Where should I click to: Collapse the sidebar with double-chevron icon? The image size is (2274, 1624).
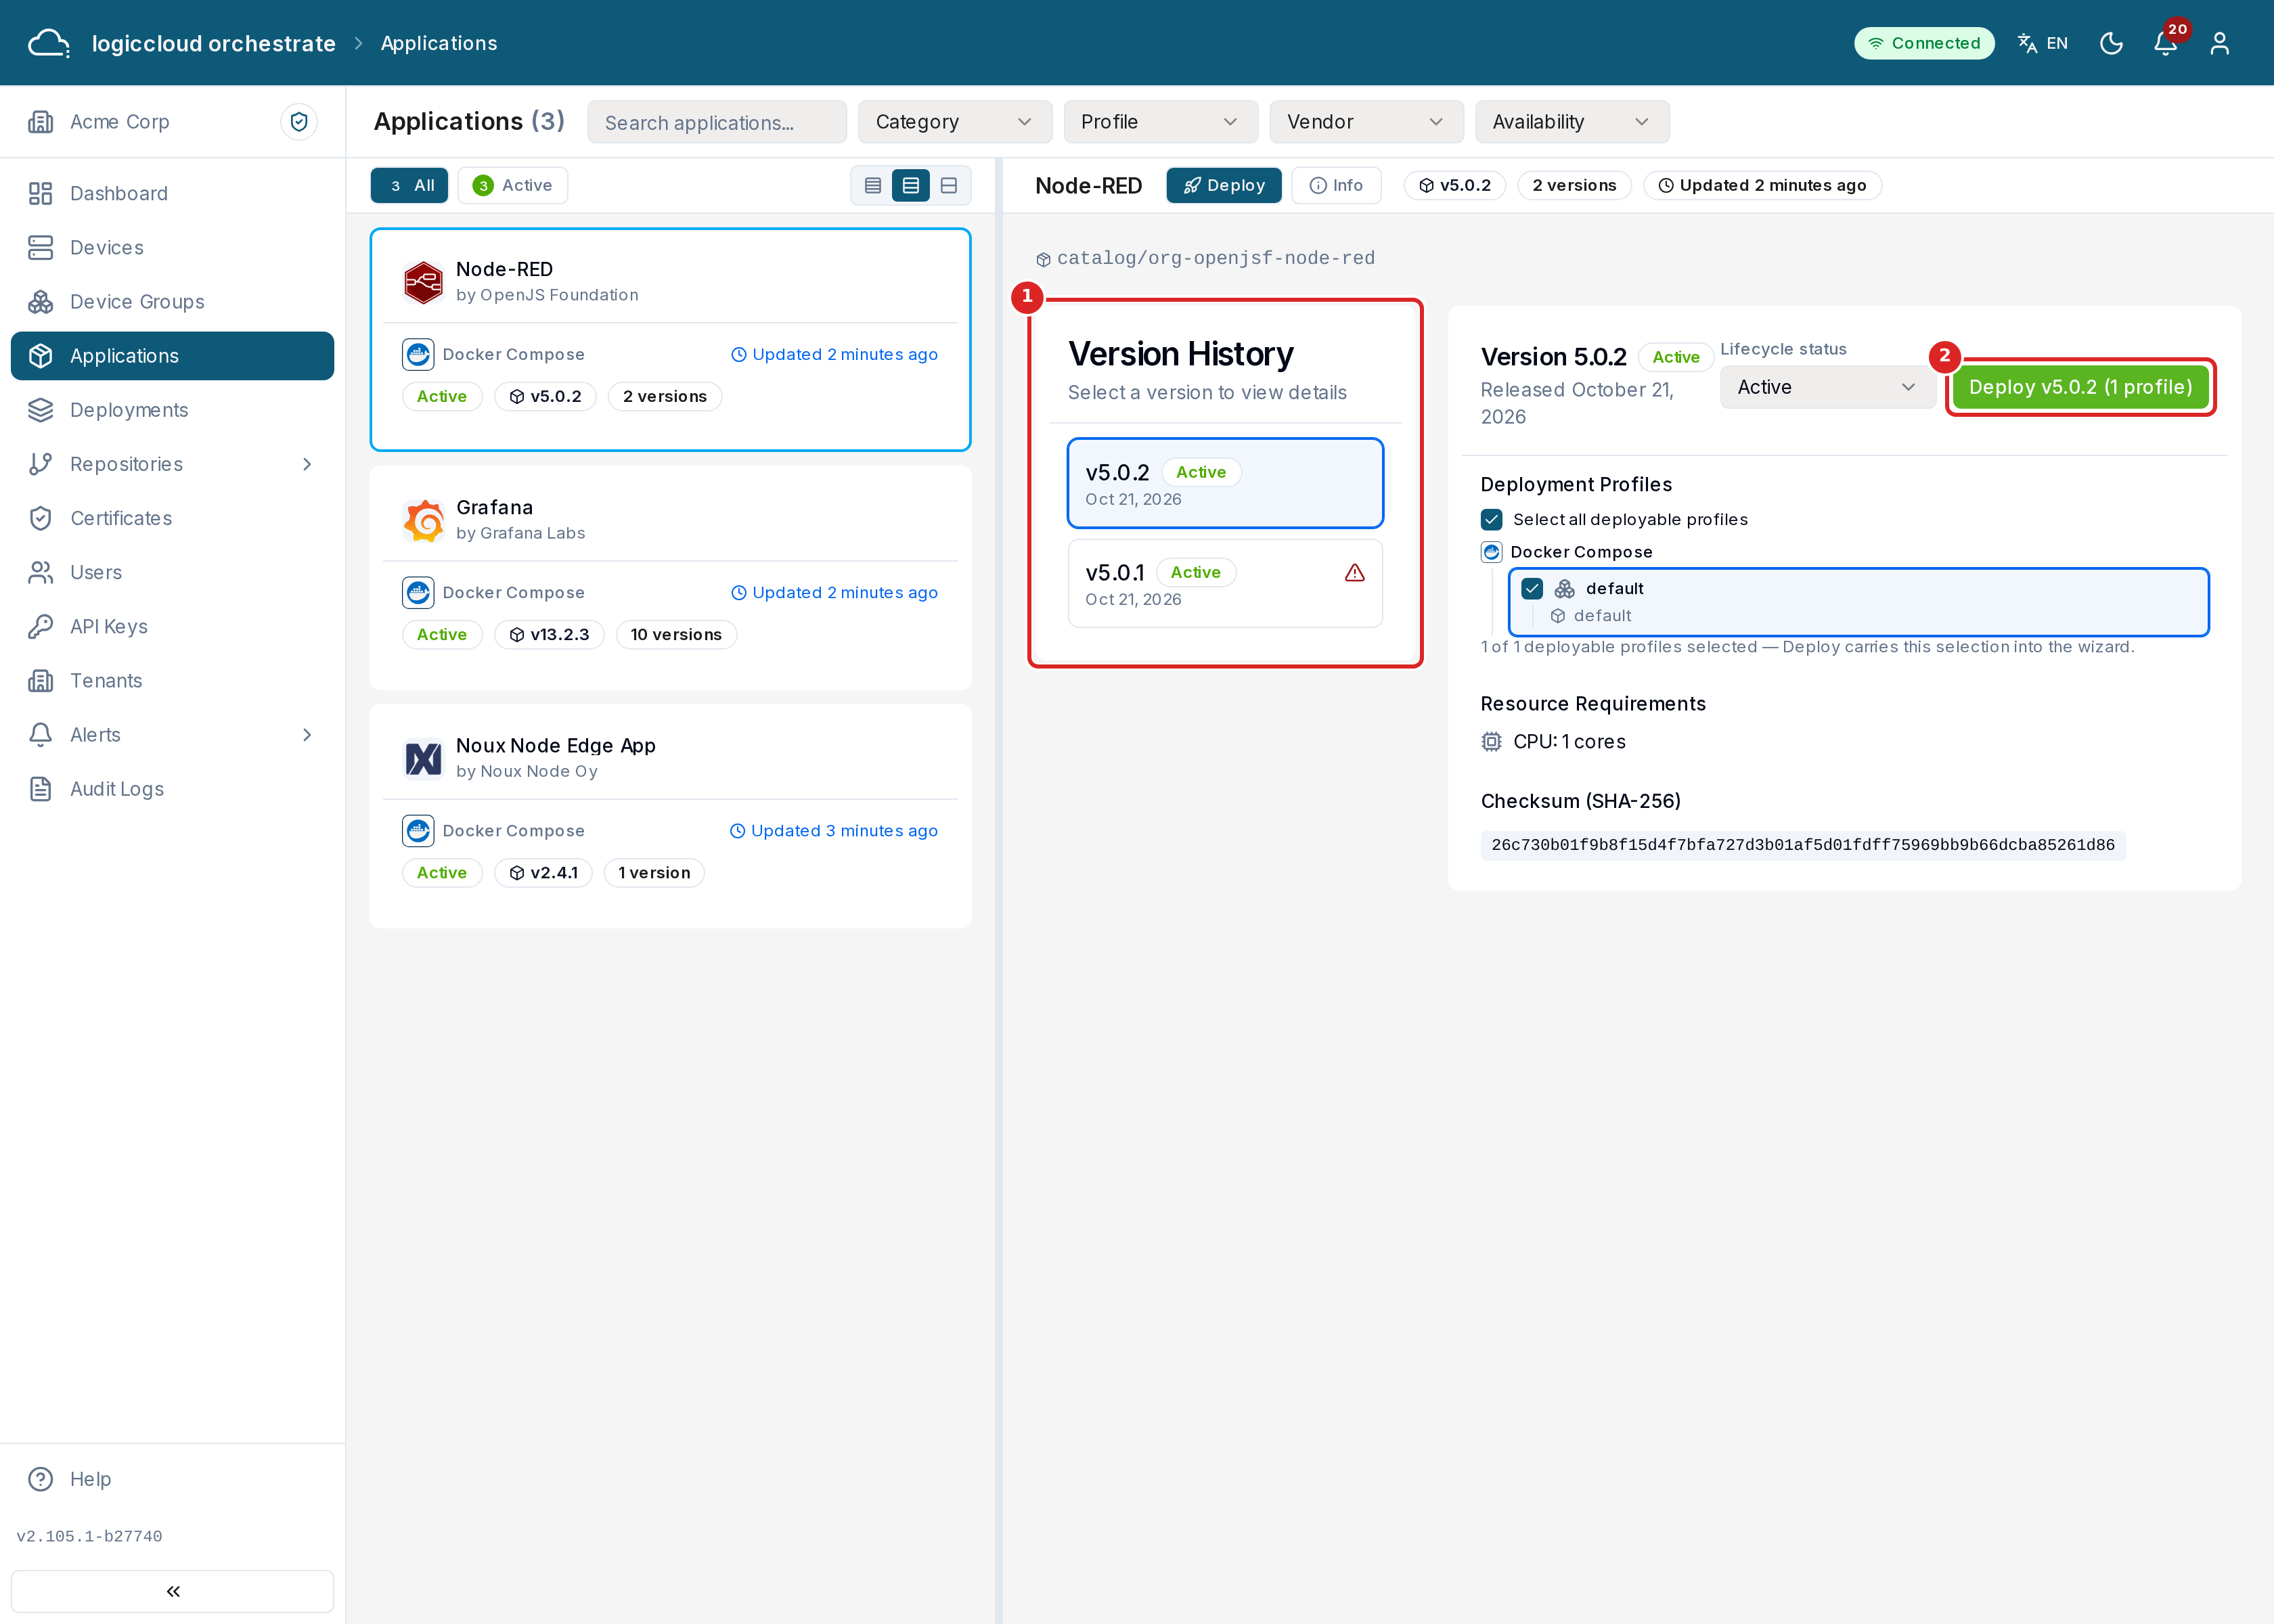(x=172, y=1590)
